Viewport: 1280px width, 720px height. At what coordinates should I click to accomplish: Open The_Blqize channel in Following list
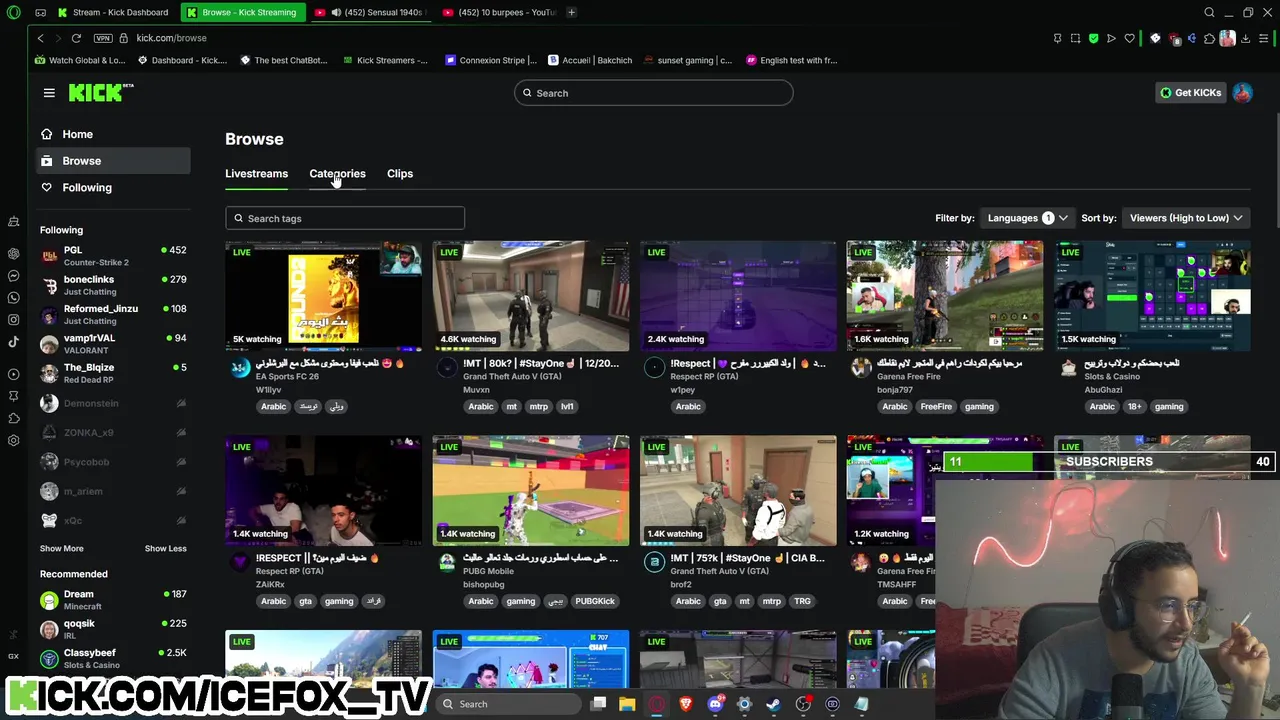point(113,373)
